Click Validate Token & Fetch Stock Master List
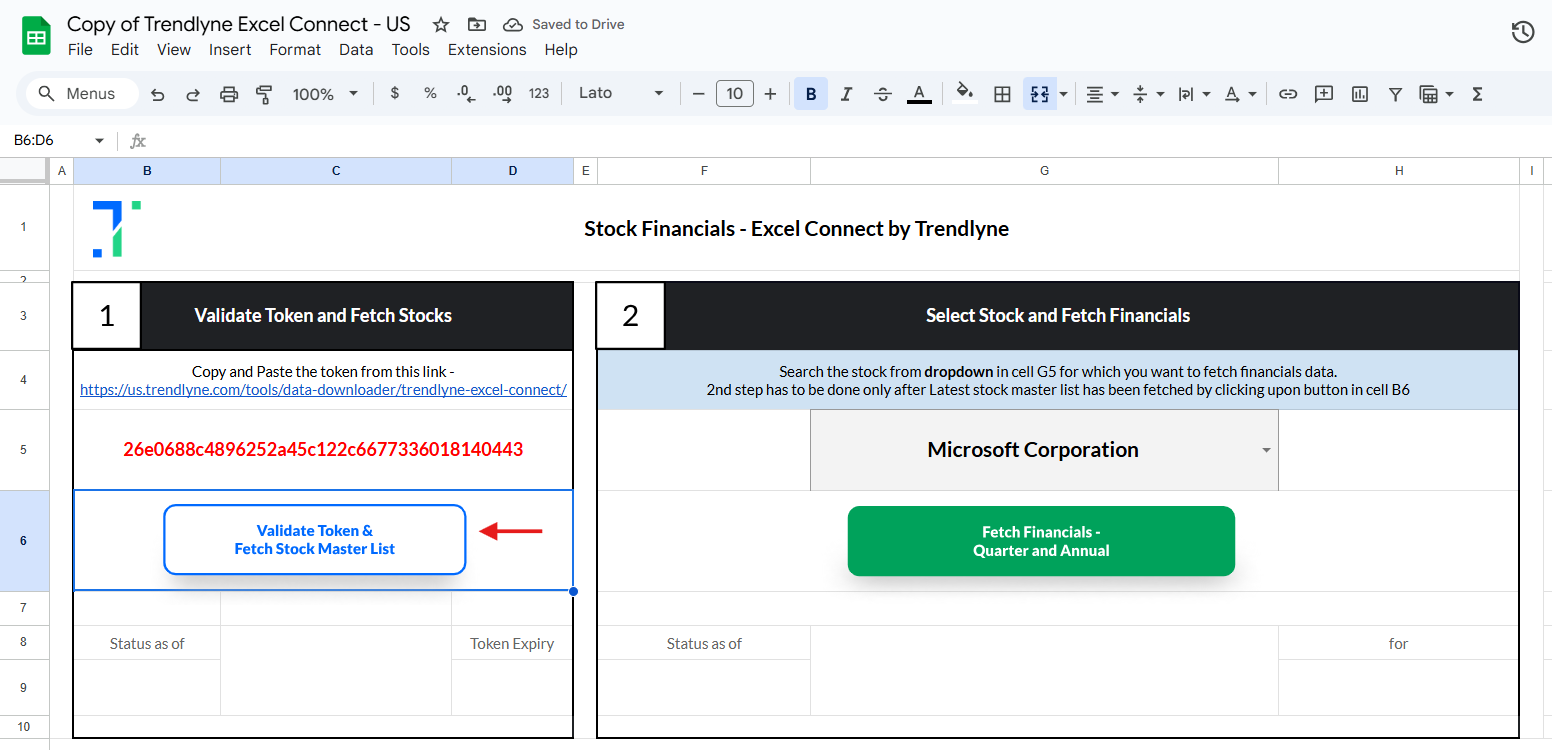The height and width of the screenshot is (750, 1552). 315,540
